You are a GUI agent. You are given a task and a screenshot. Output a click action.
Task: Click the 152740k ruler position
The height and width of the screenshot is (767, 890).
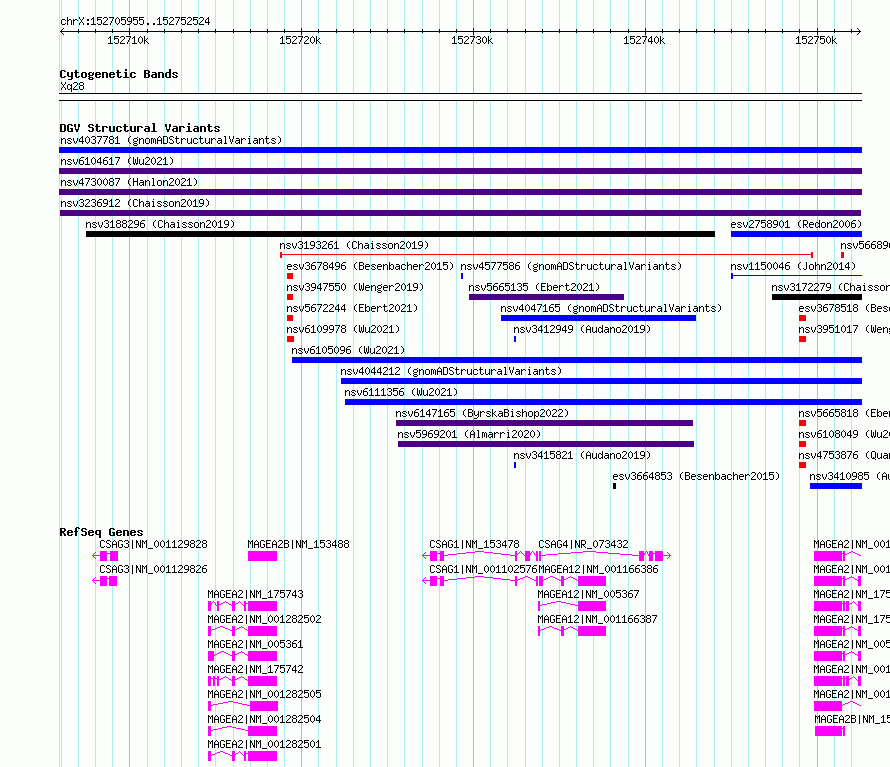644,40
